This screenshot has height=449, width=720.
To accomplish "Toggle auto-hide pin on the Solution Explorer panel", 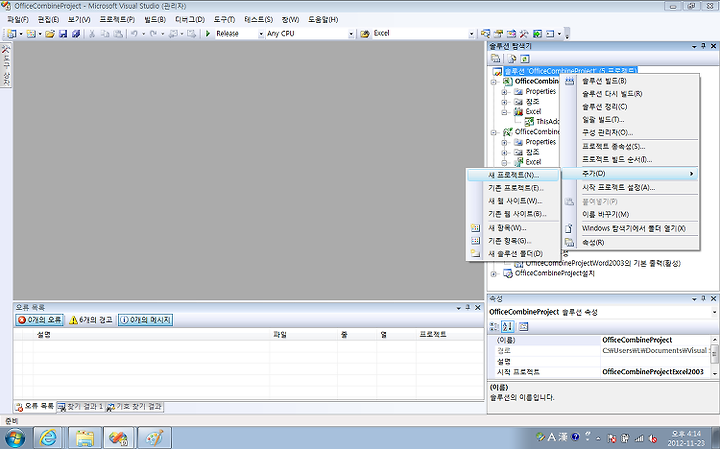I will pyautogui.click(x=703, y=46).
